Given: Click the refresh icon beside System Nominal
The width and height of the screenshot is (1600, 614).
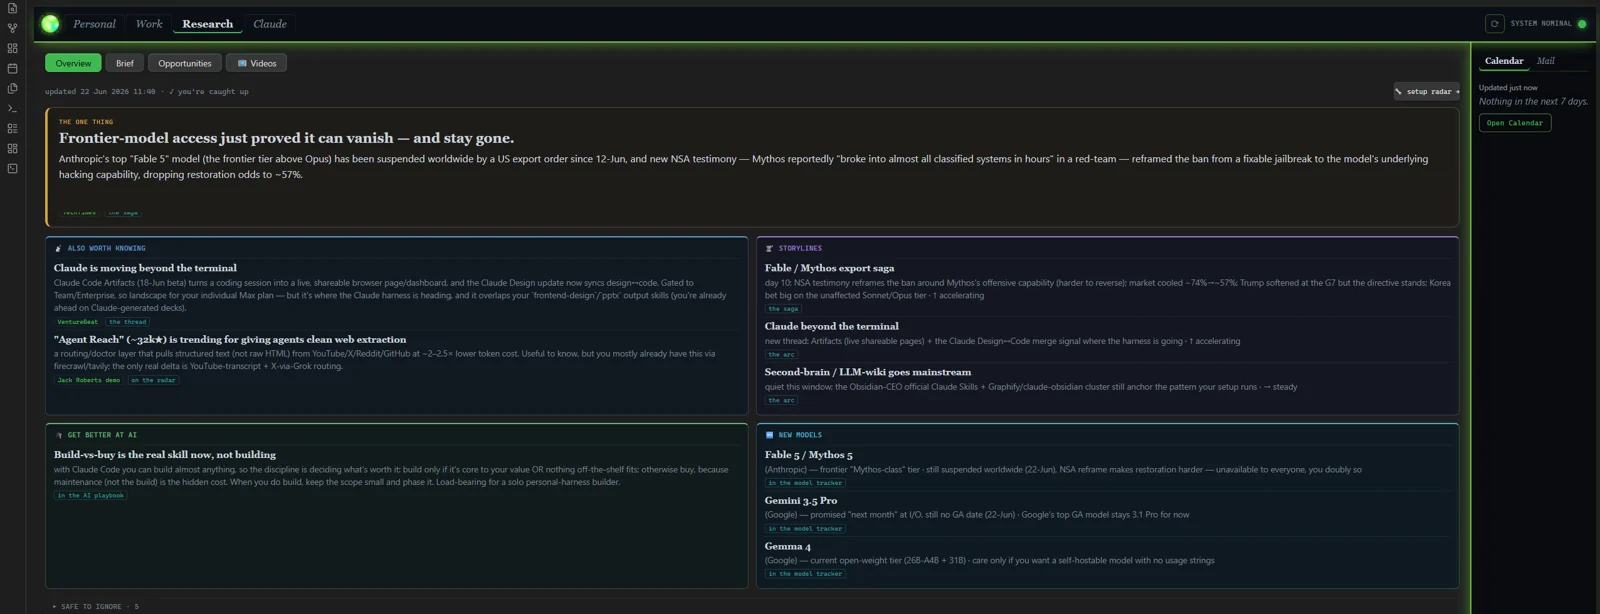Looking at the screenshot, I should point(1494,23).
